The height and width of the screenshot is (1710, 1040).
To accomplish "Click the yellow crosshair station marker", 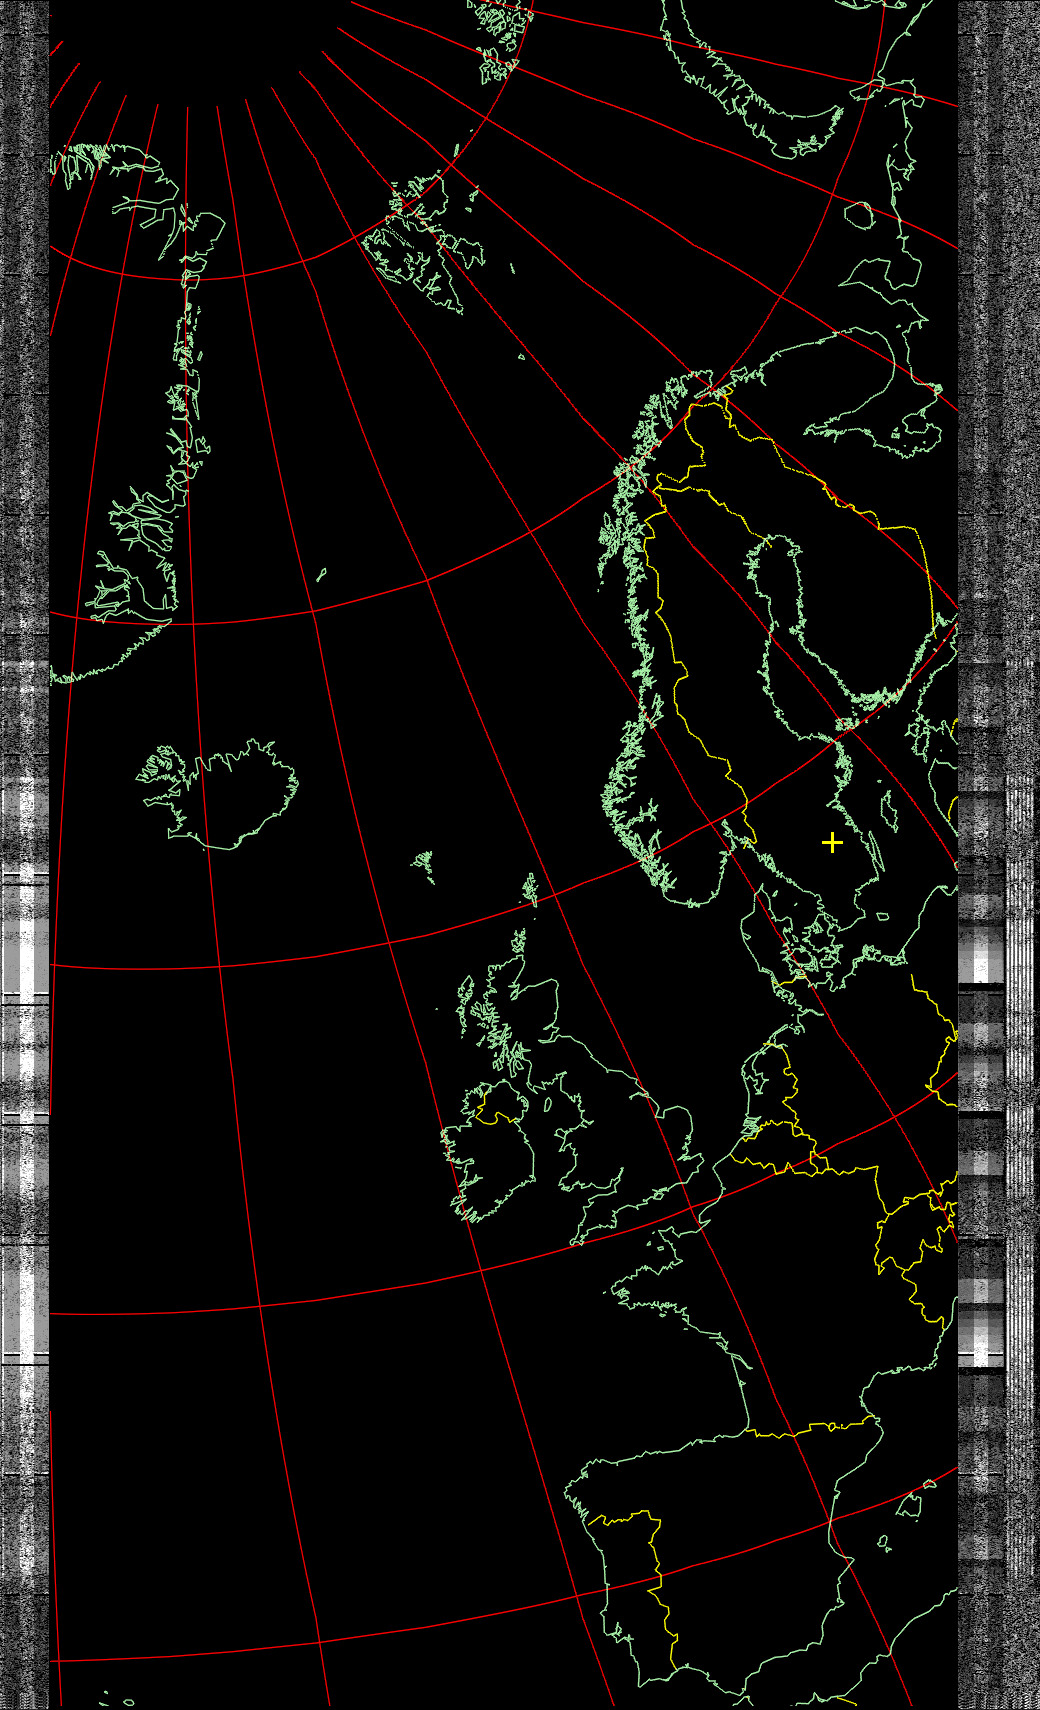I will click(832, 843).
